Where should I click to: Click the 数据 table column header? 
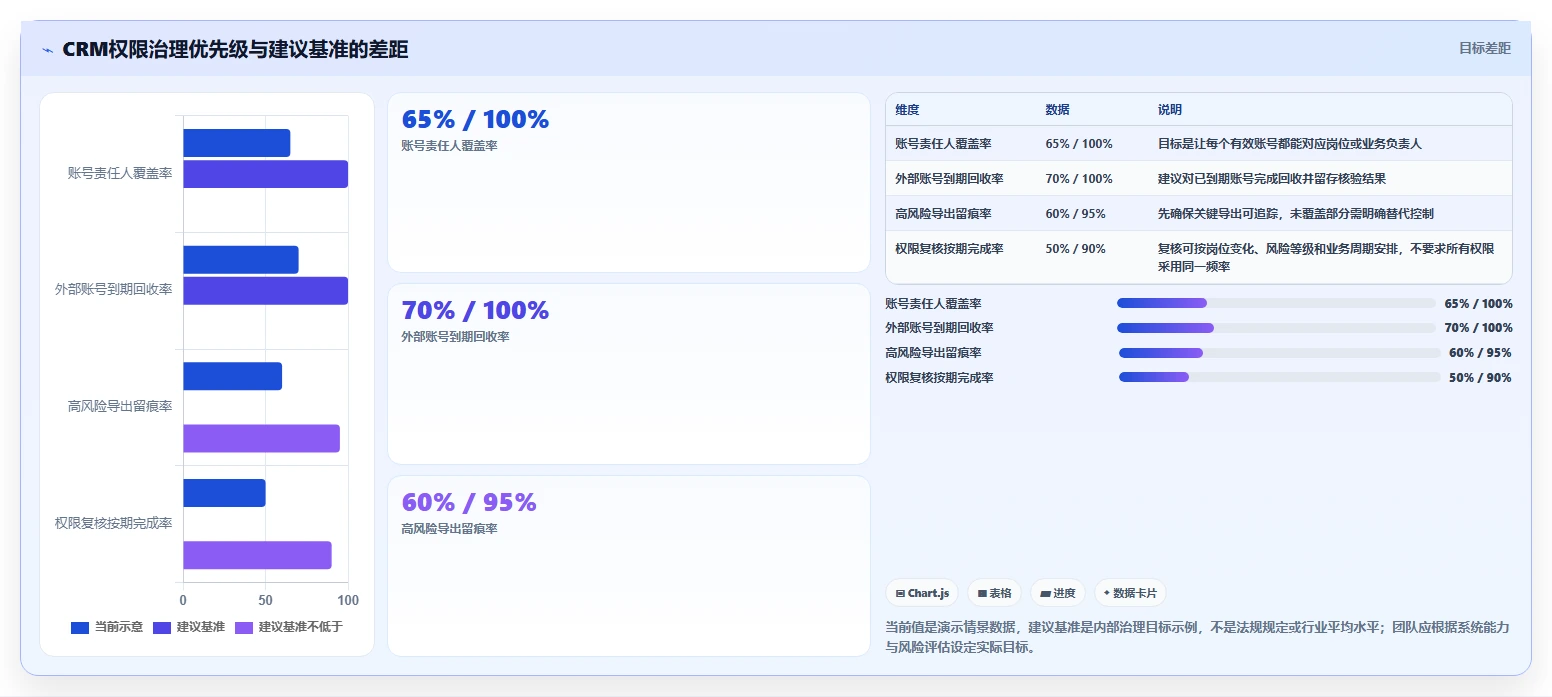(x=1057, y=110)
